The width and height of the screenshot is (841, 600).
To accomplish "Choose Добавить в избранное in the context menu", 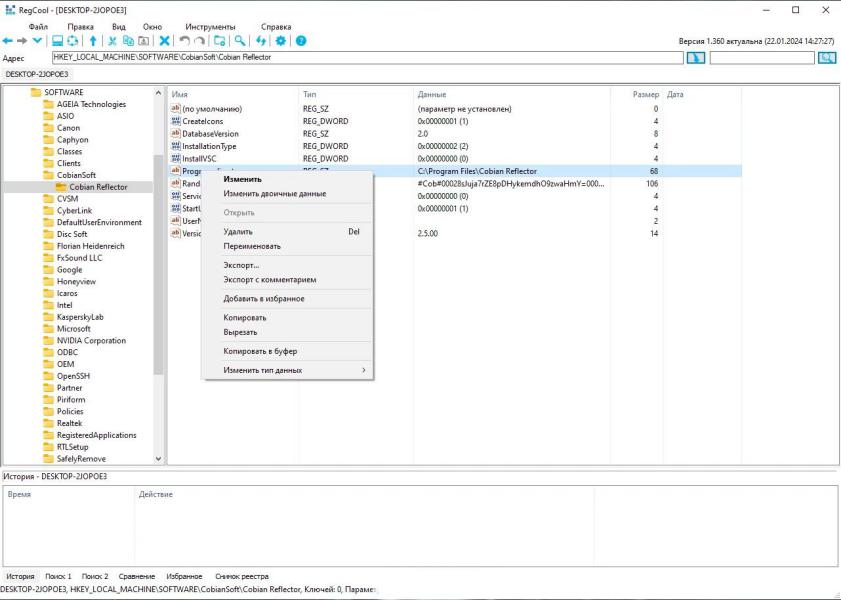I will (287, 299).
